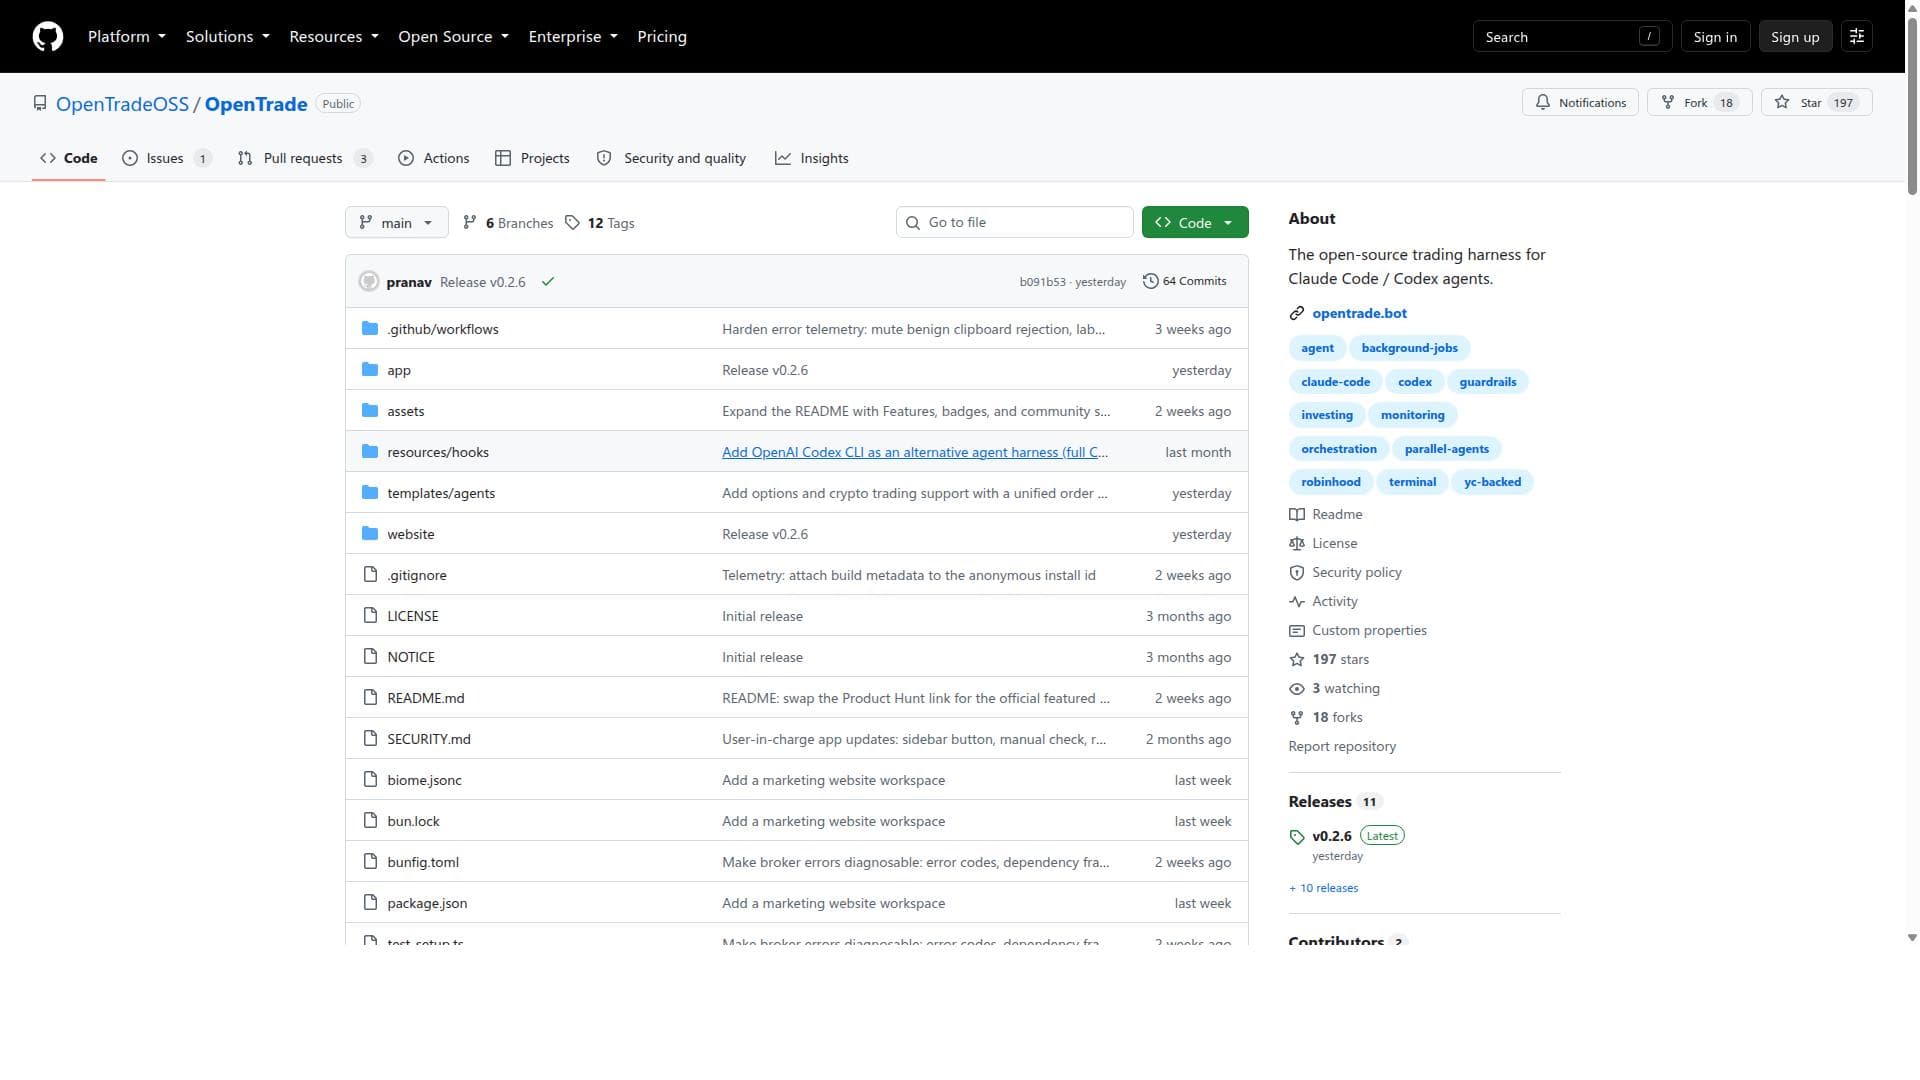Click the green check commit status icon

tap(548, 282)
